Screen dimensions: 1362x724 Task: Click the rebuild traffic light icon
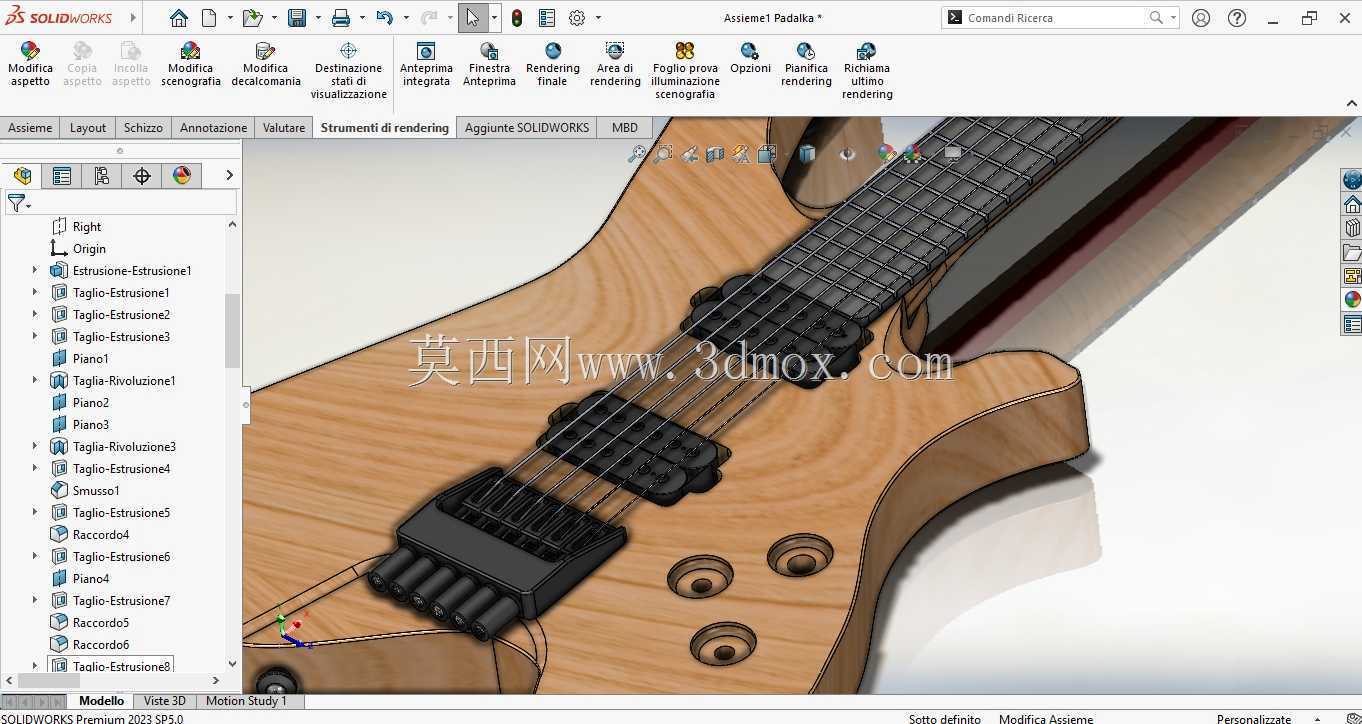pos(517,18)
